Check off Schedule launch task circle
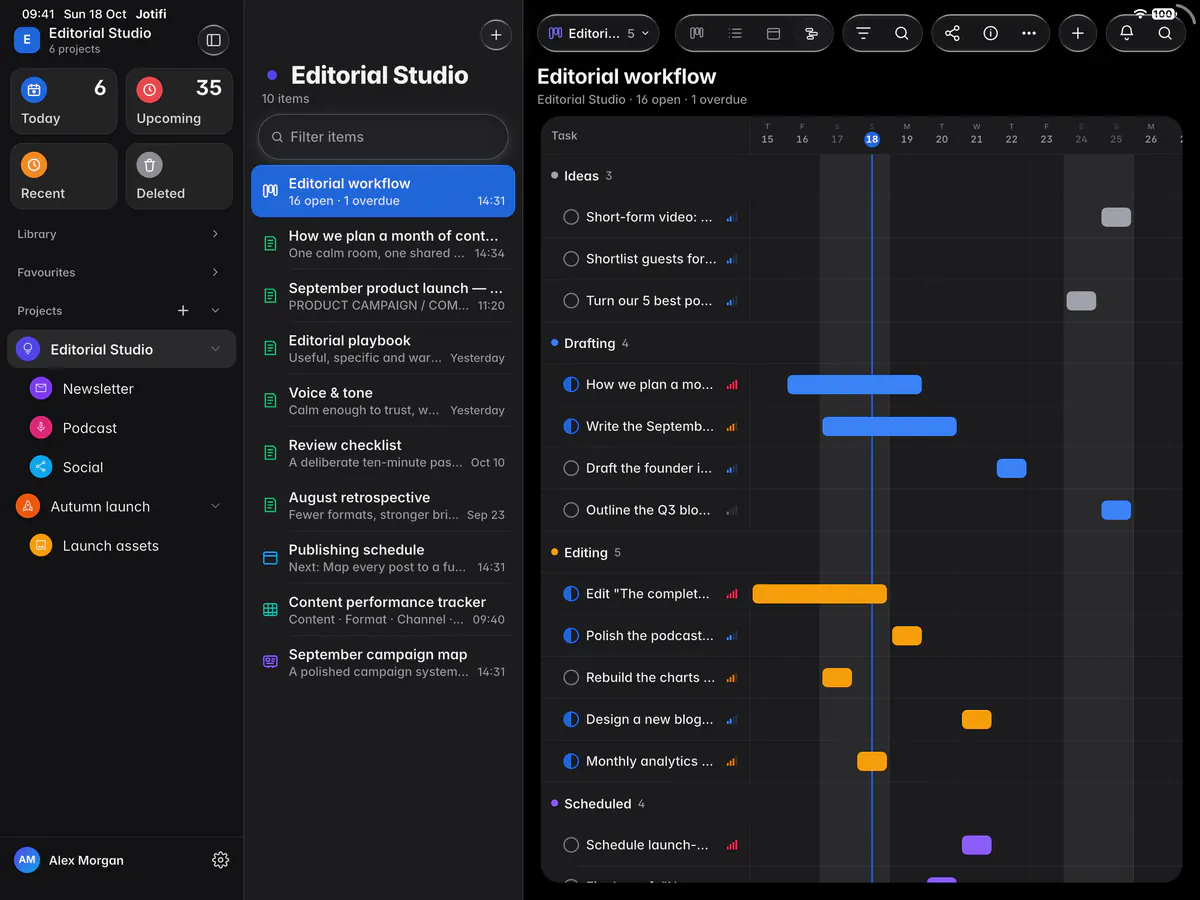 tap(571, 845)
